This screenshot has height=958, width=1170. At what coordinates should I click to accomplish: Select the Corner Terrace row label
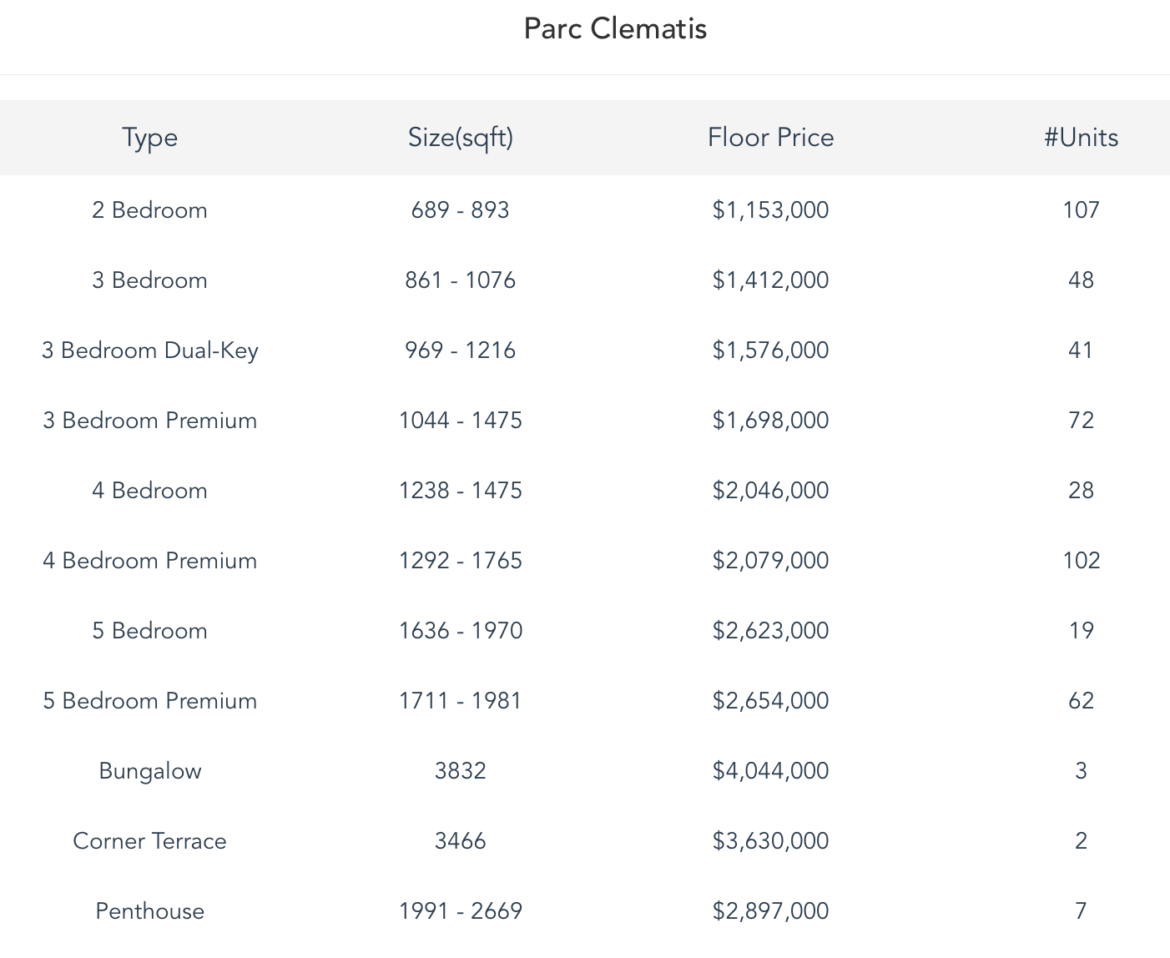pos(149,841)
